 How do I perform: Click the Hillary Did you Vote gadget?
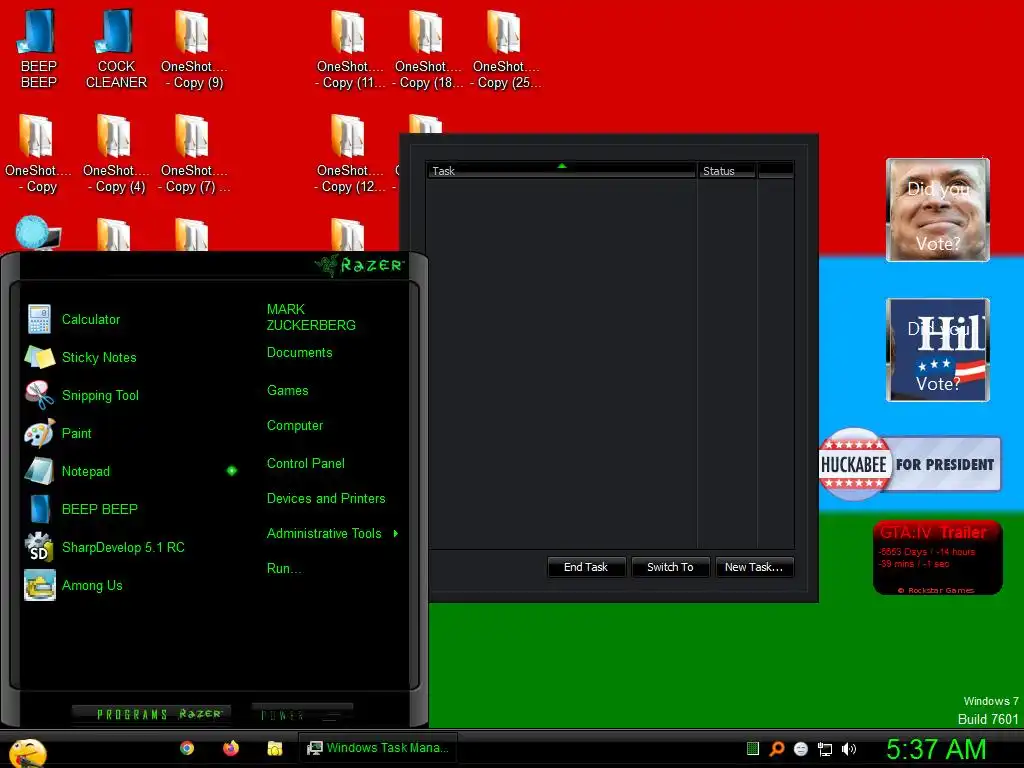click(938, 350)
